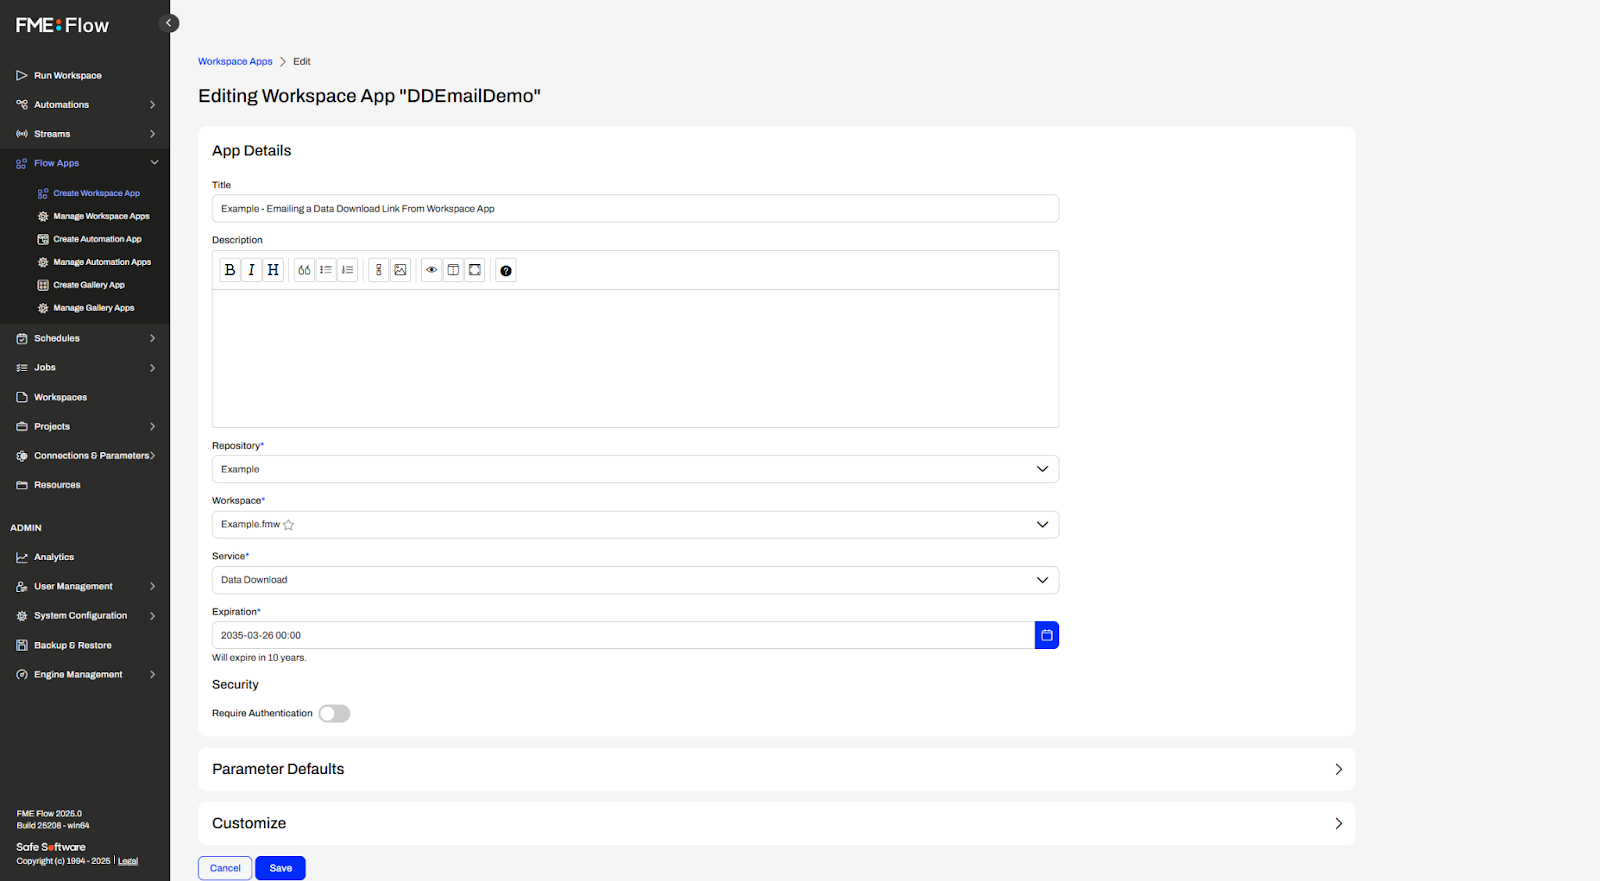Expand the Streams sidebar menu
This screenshot has height=881, width=1600.
(x=85, y=133)
